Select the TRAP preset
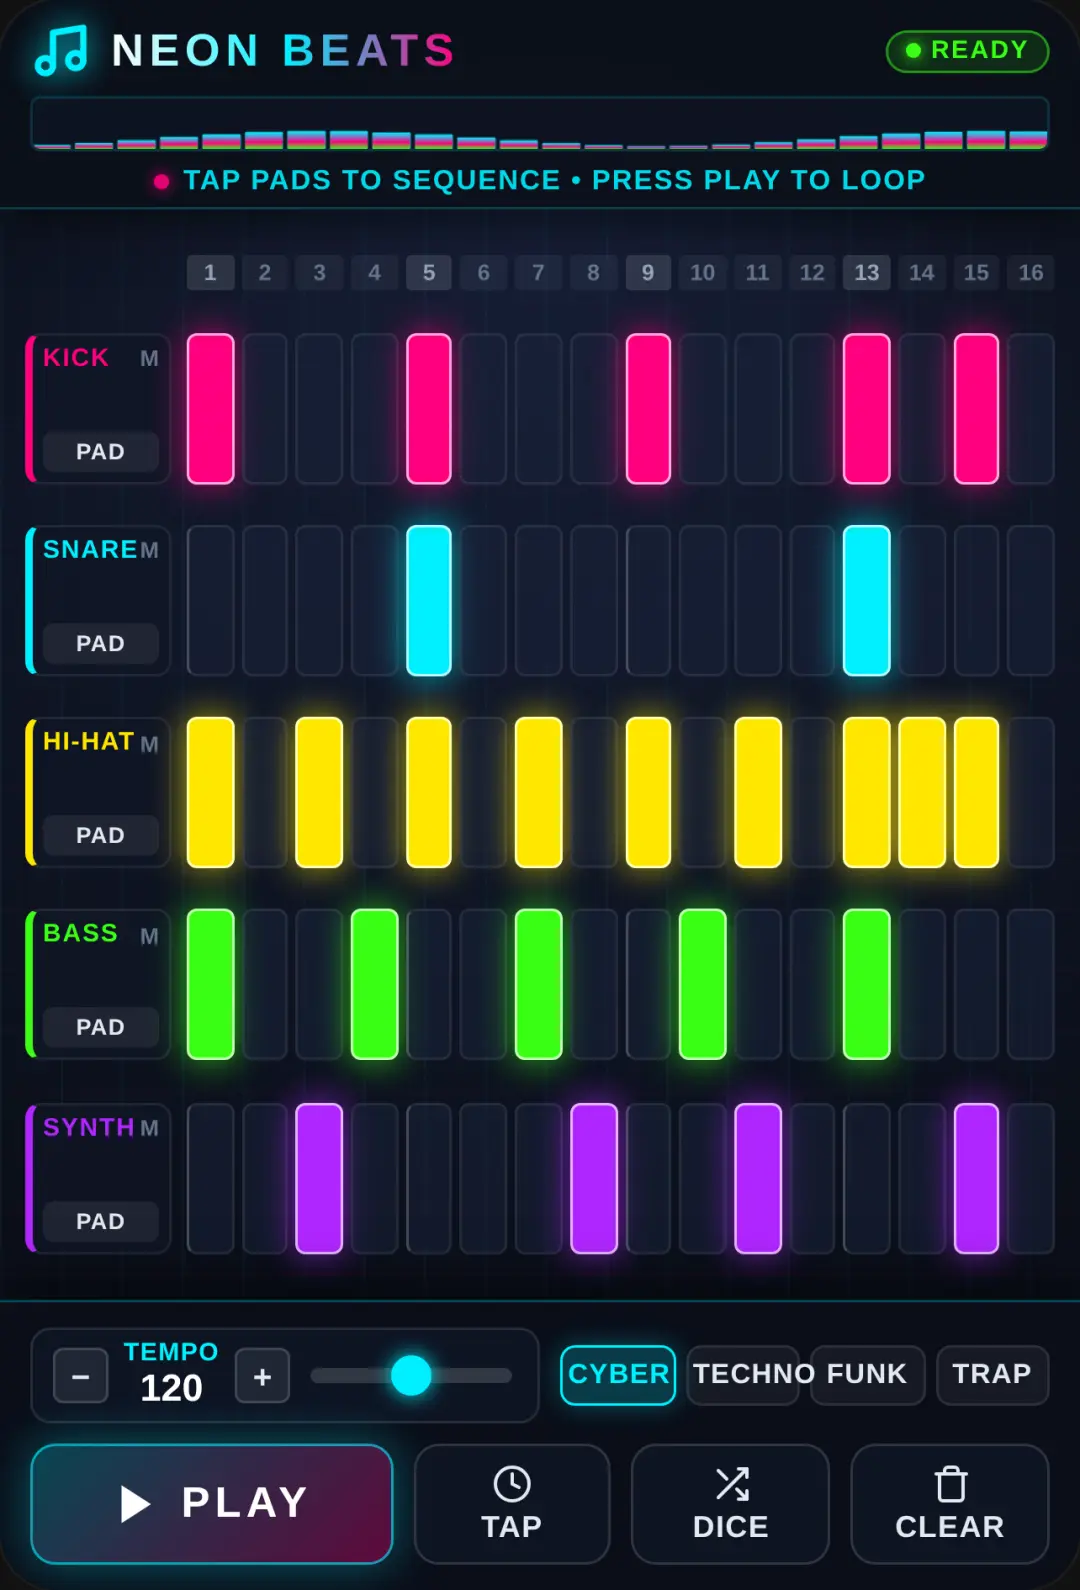This screenshot has height=1590, width=1080. coord(992,1375)
